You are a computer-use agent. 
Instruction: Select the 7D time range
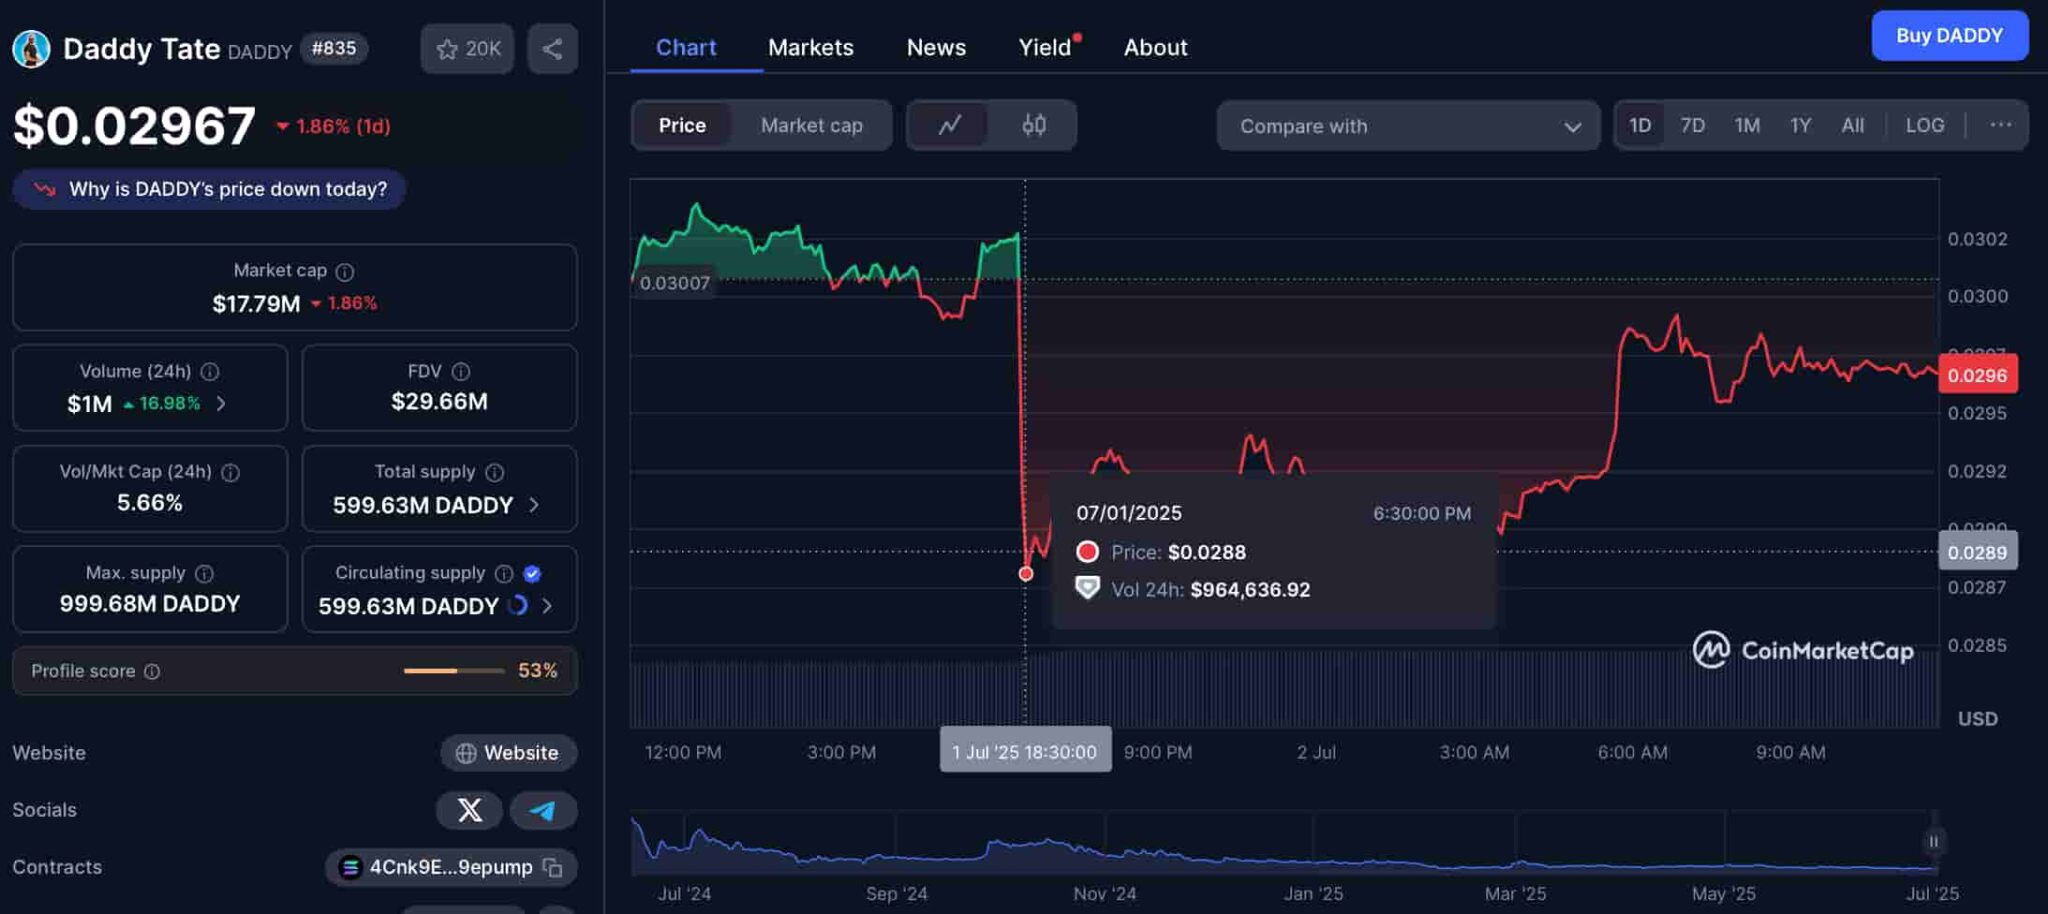click(x=1692, y=125)
